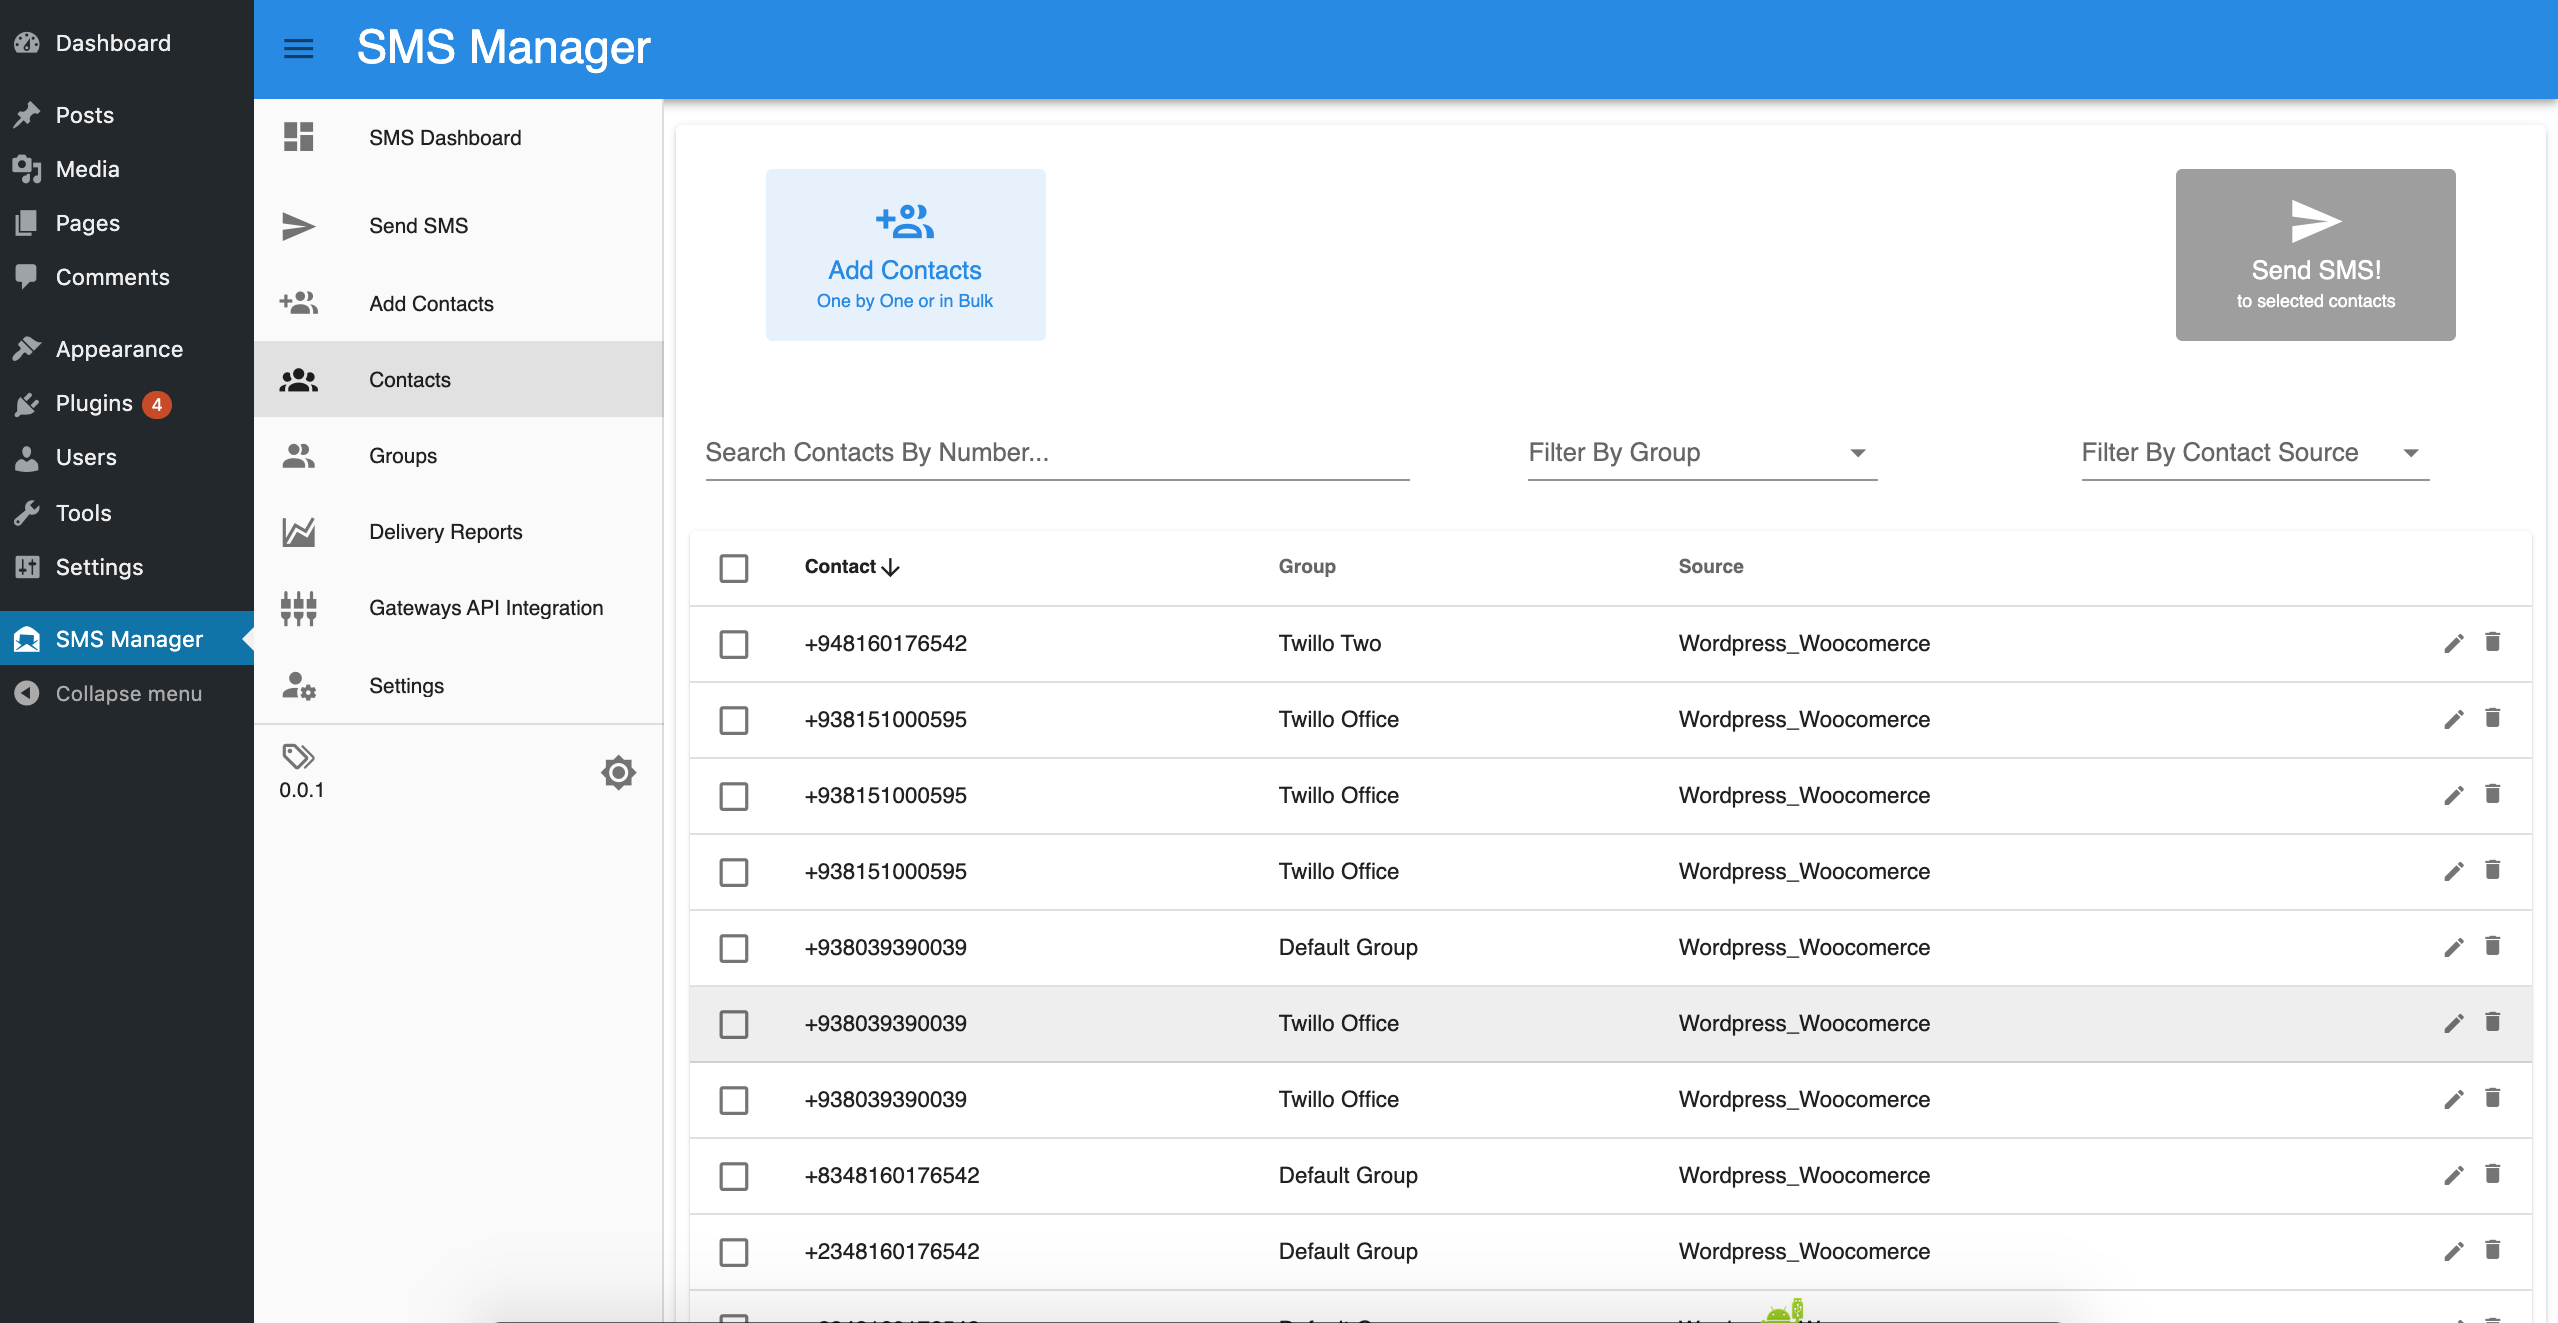This screenshot has height=1323, width=2558.
Task: Toggle the select-all contacts checkbox
Action: (x=733, y=568)
